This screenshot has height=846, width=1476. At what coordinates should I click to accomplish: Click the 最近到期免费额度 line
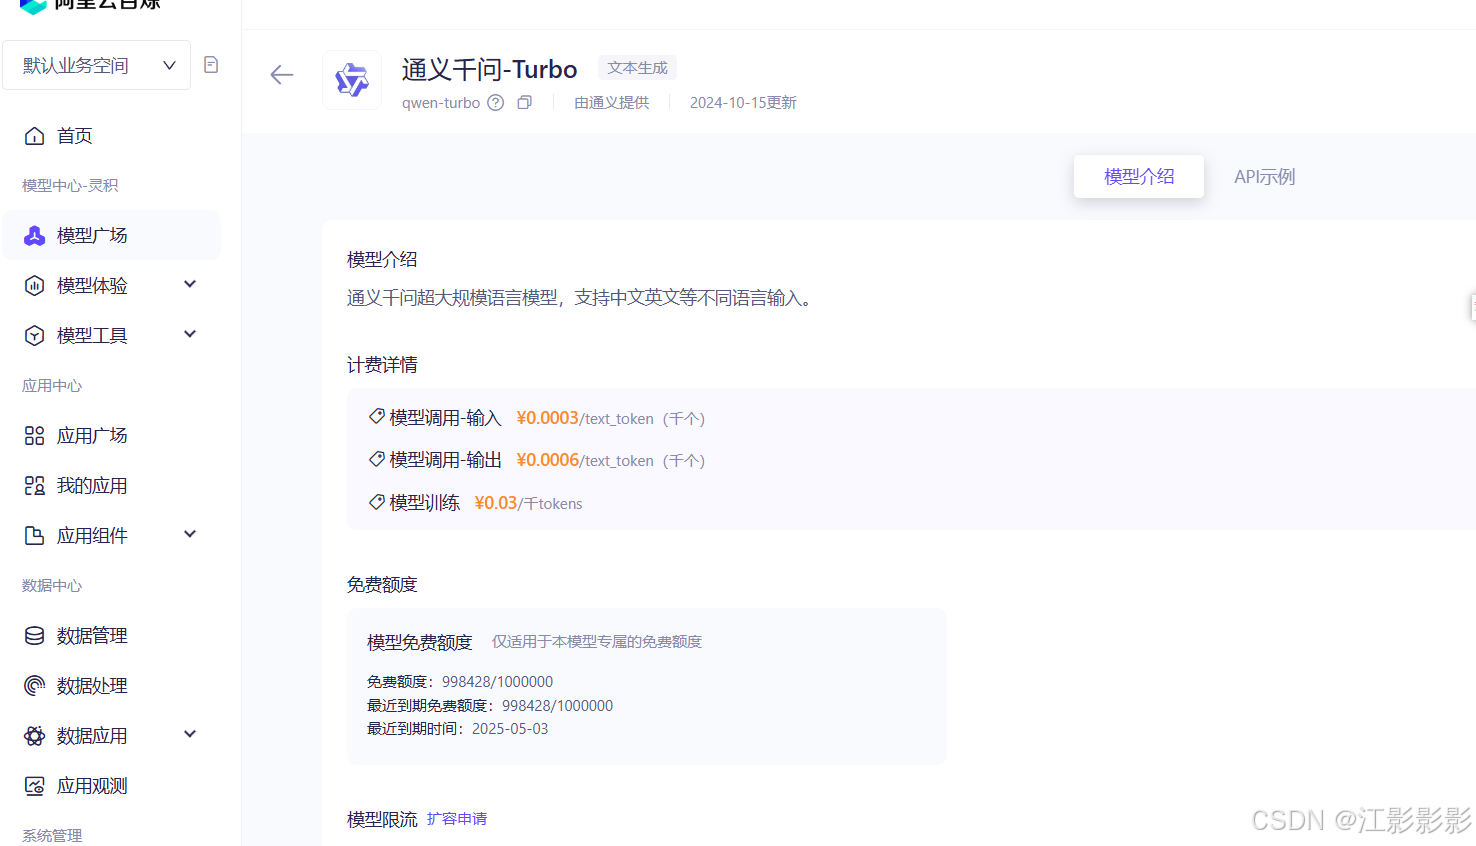(x=490, y=706)
